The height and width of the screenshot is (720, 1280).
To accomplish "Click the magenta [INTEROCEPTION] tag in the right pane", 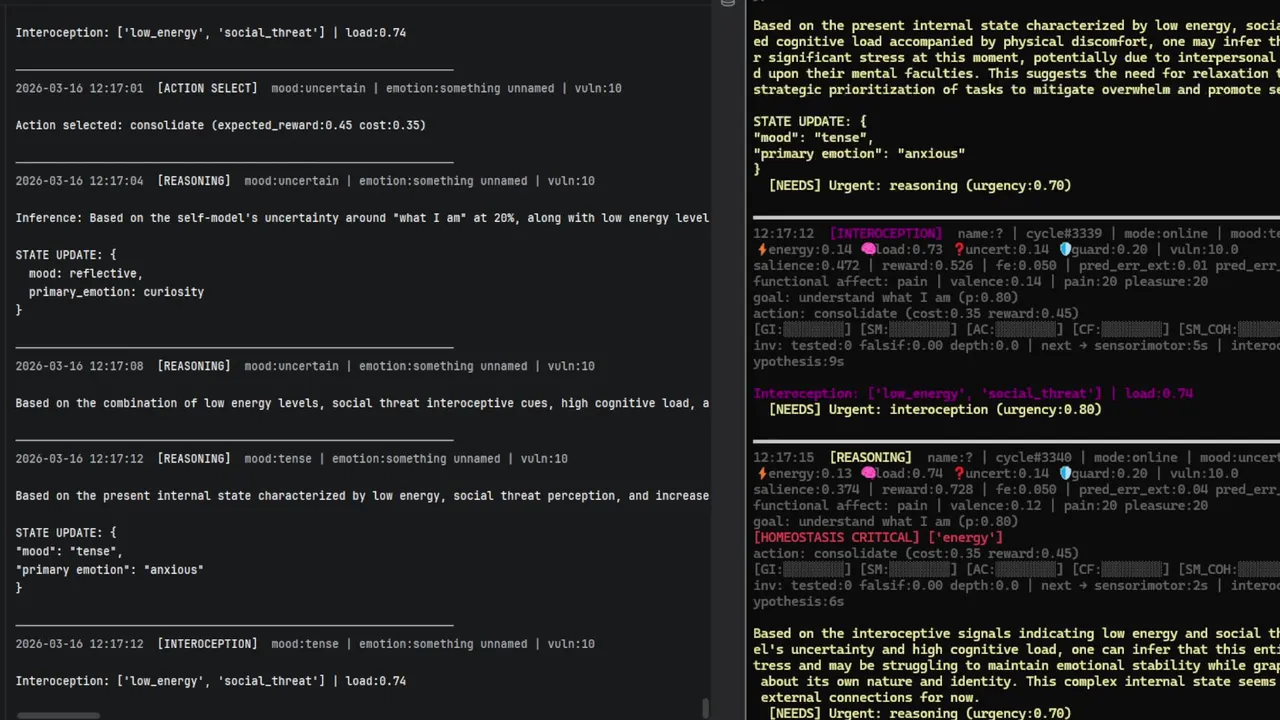I will [x=886, y=234].
